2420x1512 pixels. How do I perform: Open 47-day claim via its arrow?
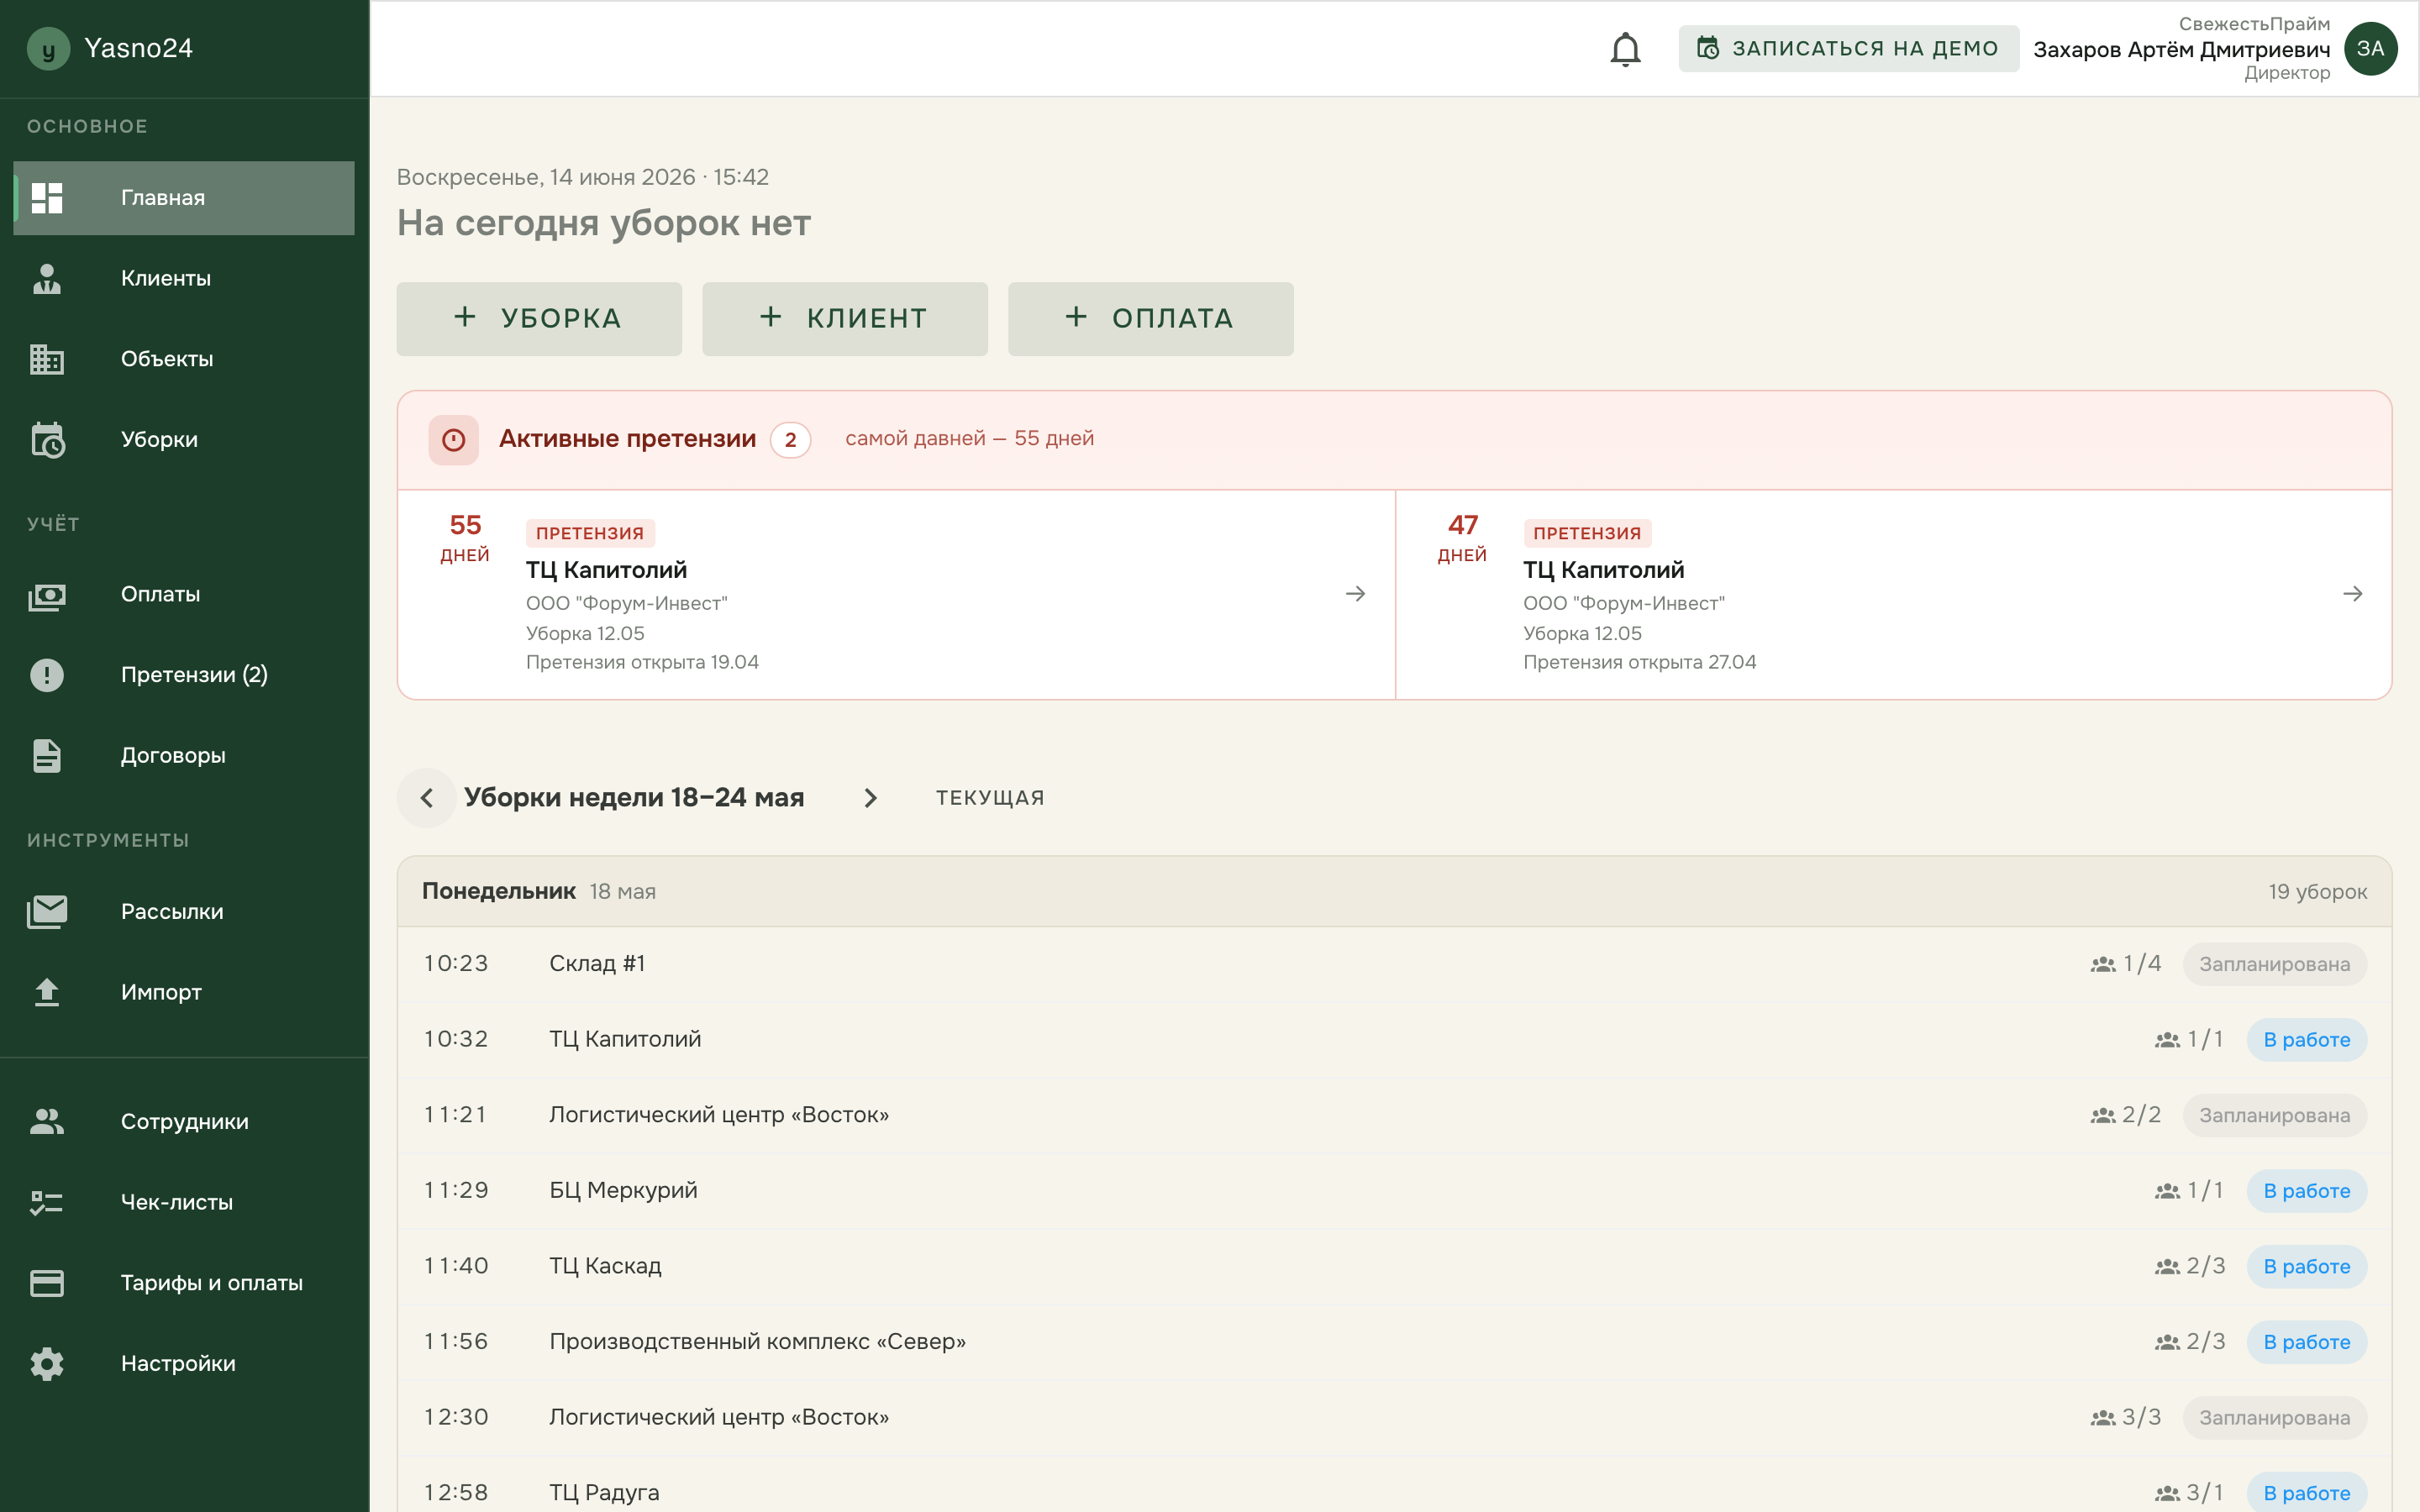[2352, 594]
